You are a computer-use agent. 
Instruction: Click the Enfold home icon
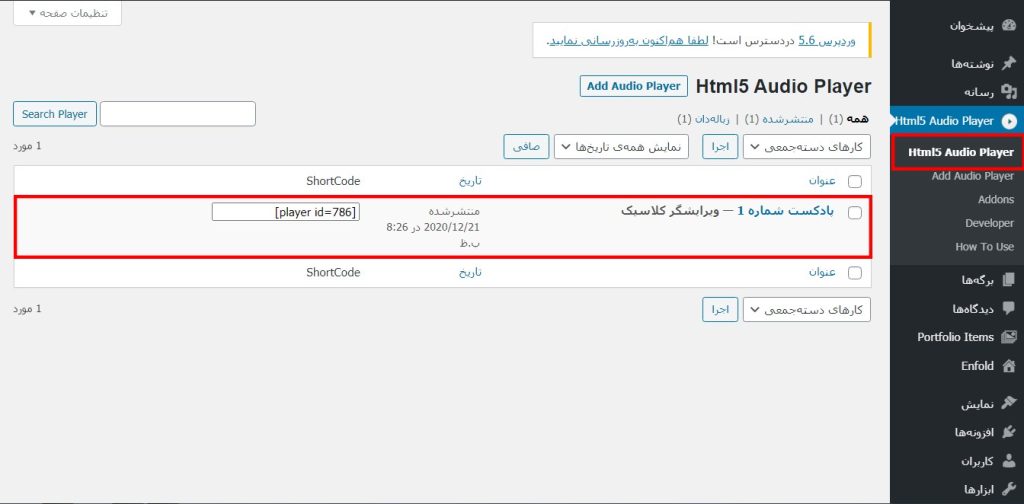point(1009,366)
